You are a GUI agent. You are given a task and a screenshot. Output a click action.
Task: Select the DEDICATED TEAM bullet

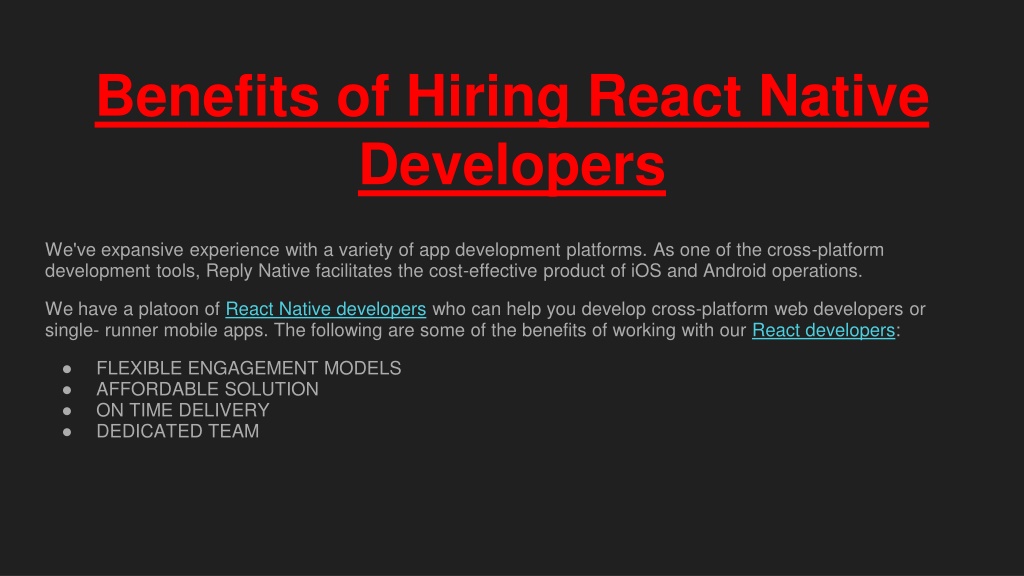click(177, 431)
